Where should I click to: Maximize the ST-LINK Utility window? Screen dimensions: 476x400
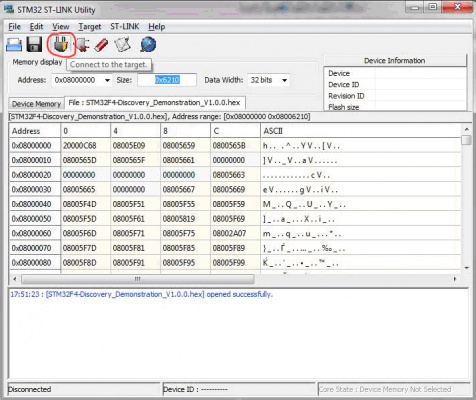tap(432, 7)
